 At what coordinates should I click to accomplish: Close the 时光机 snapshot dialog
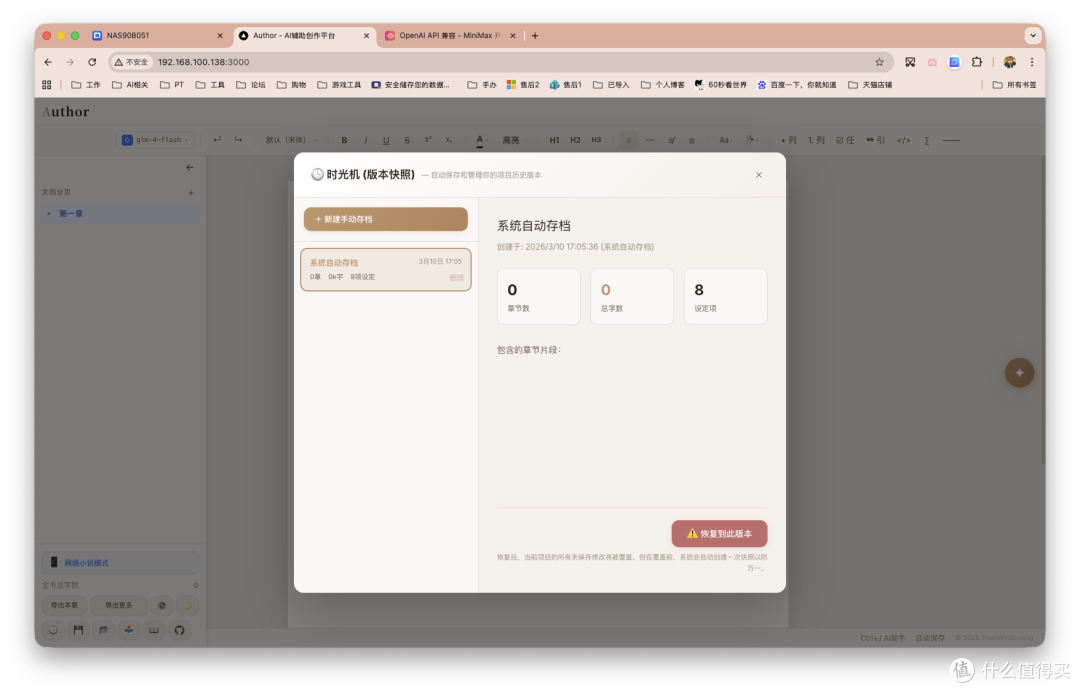pos(758,175)
